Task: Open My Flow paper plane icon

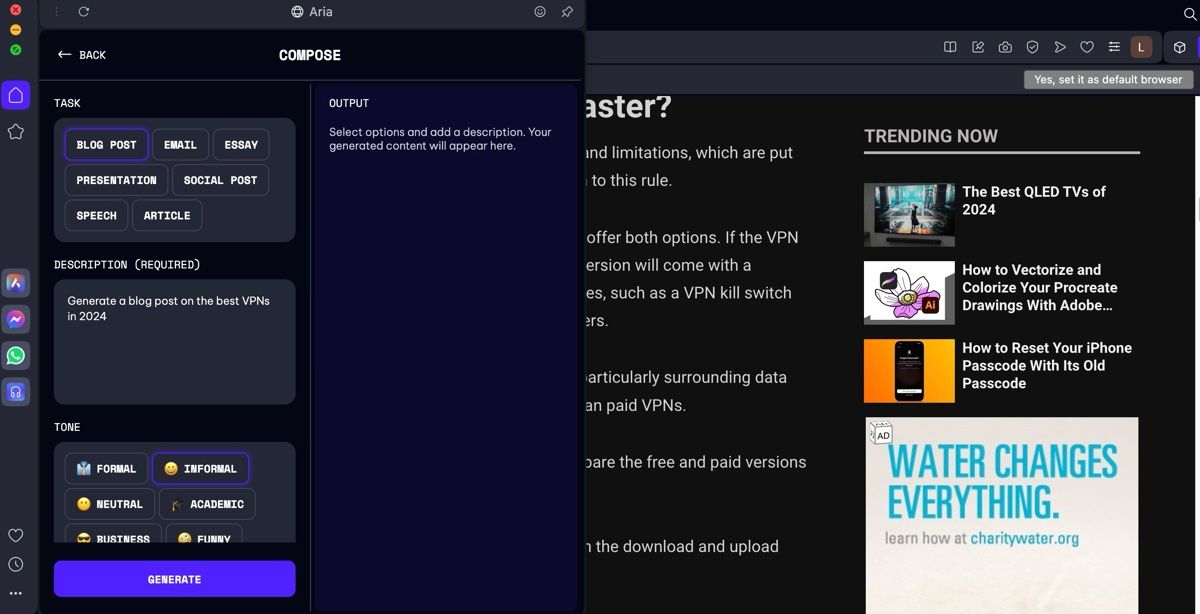Action: click(1060, 46)
